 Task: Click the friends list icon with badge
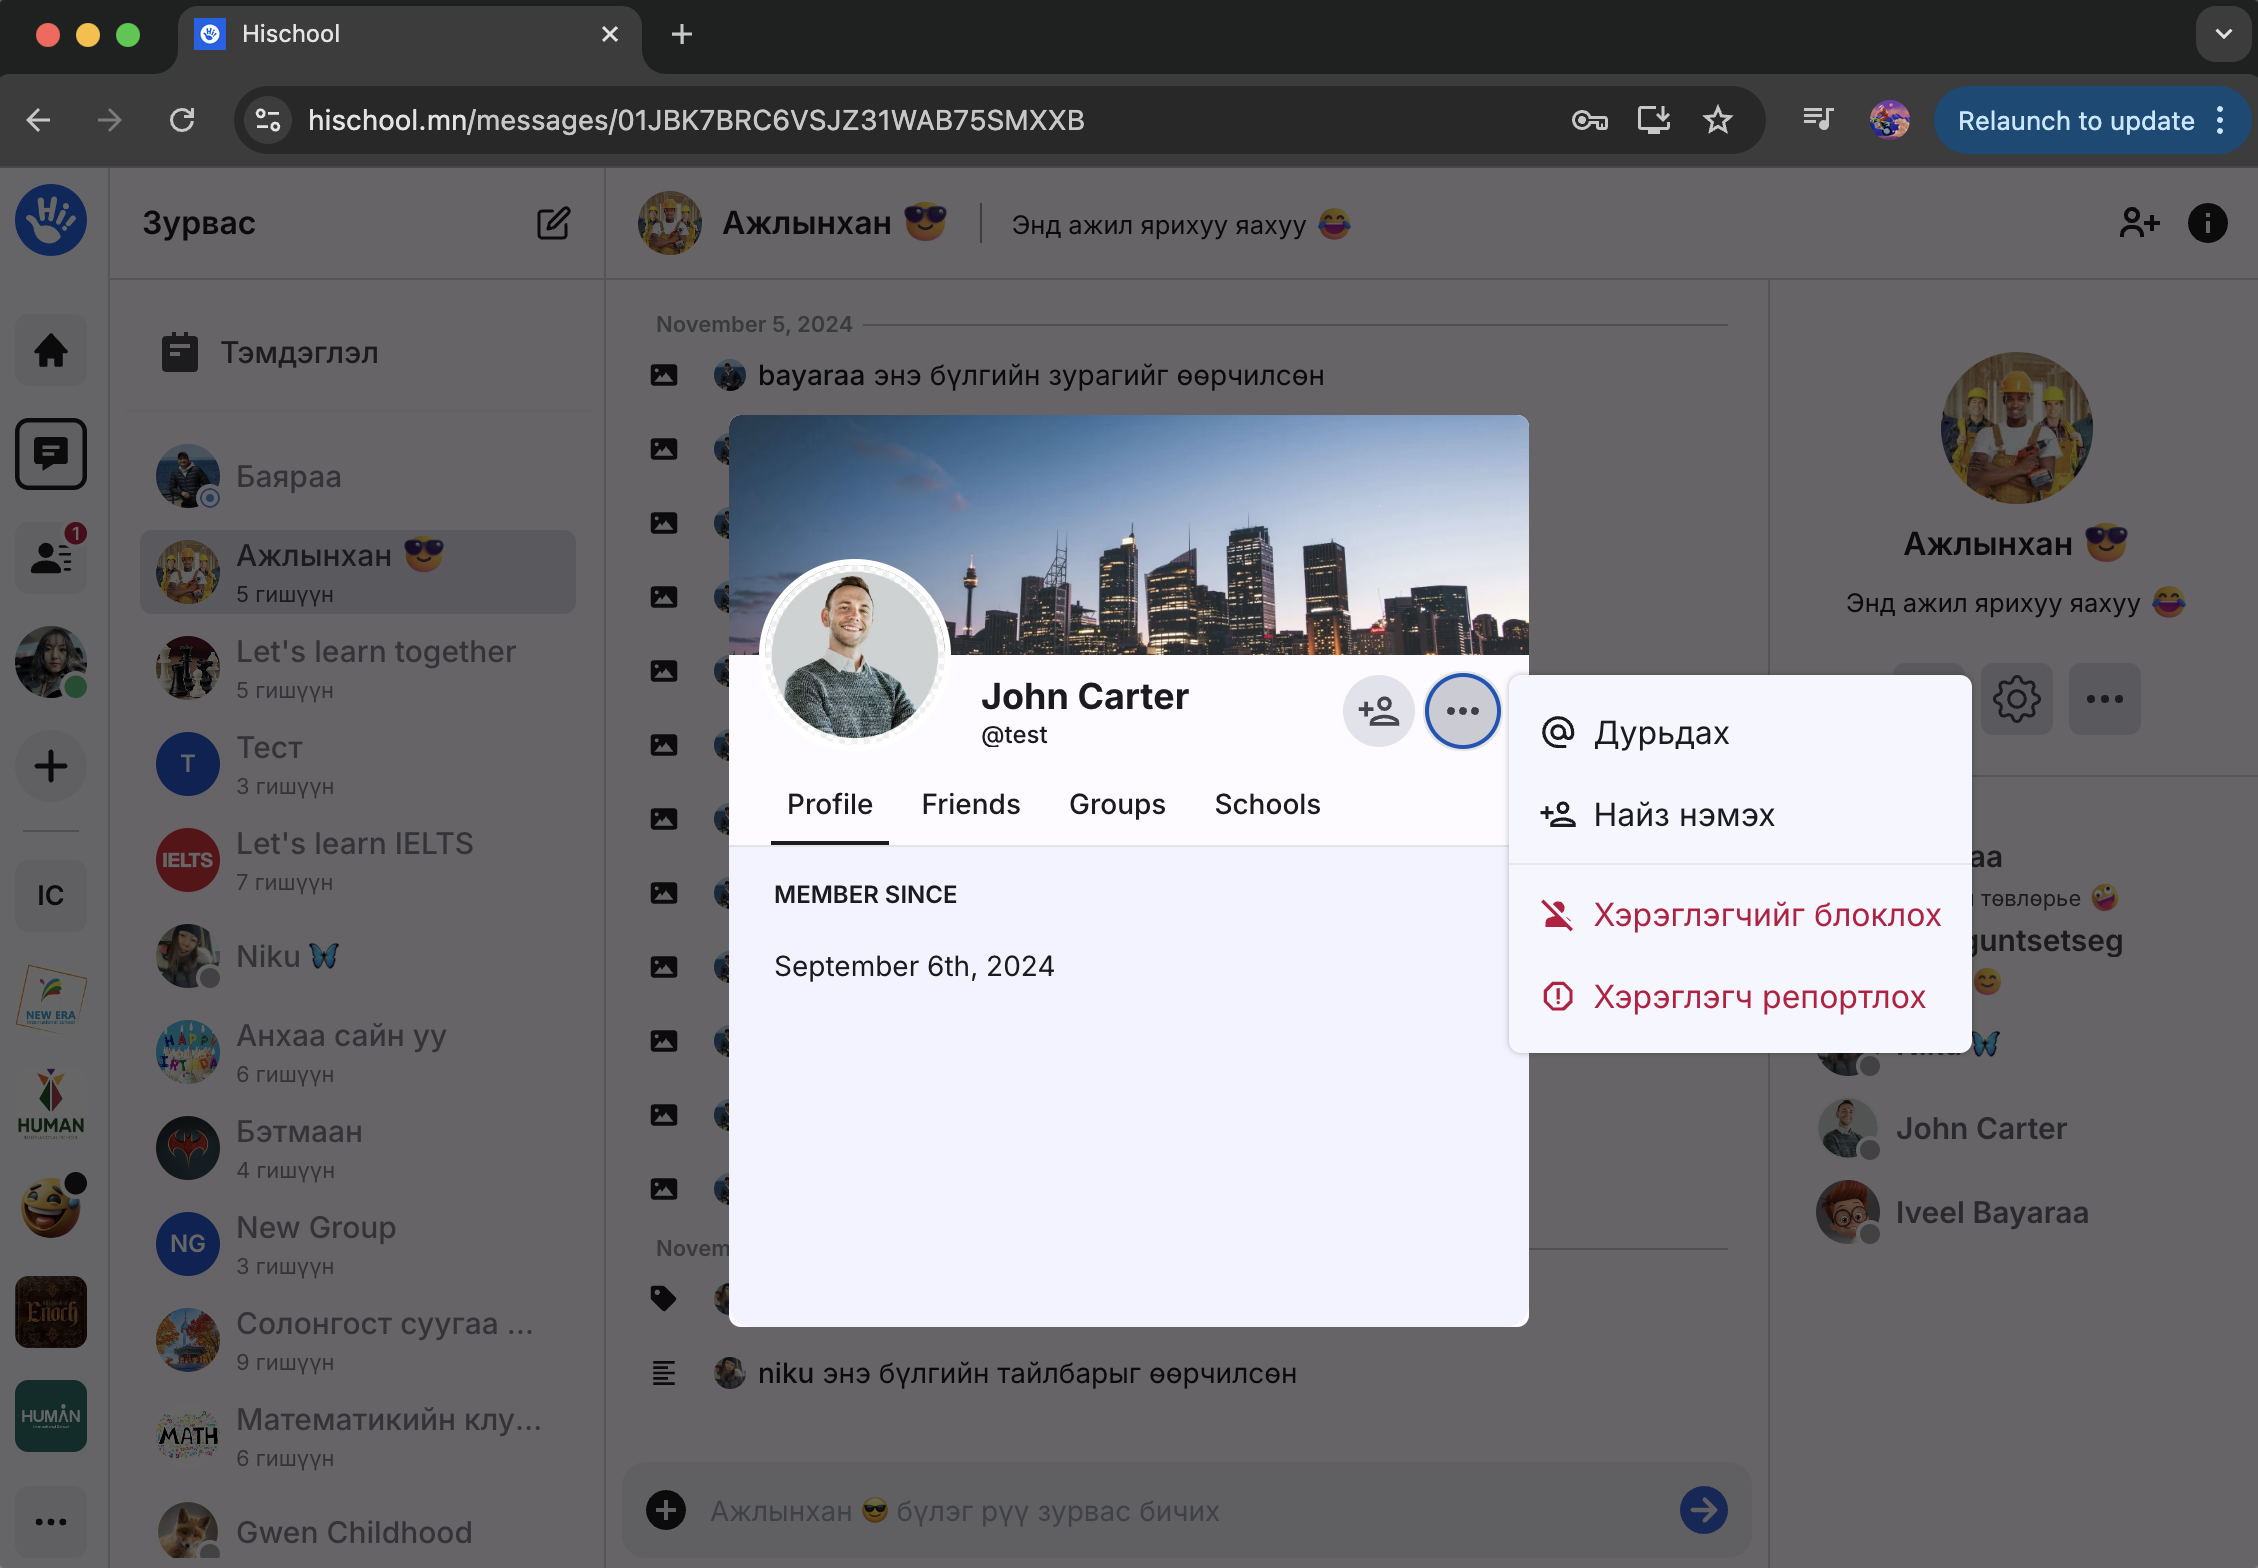tap(51, 557)
